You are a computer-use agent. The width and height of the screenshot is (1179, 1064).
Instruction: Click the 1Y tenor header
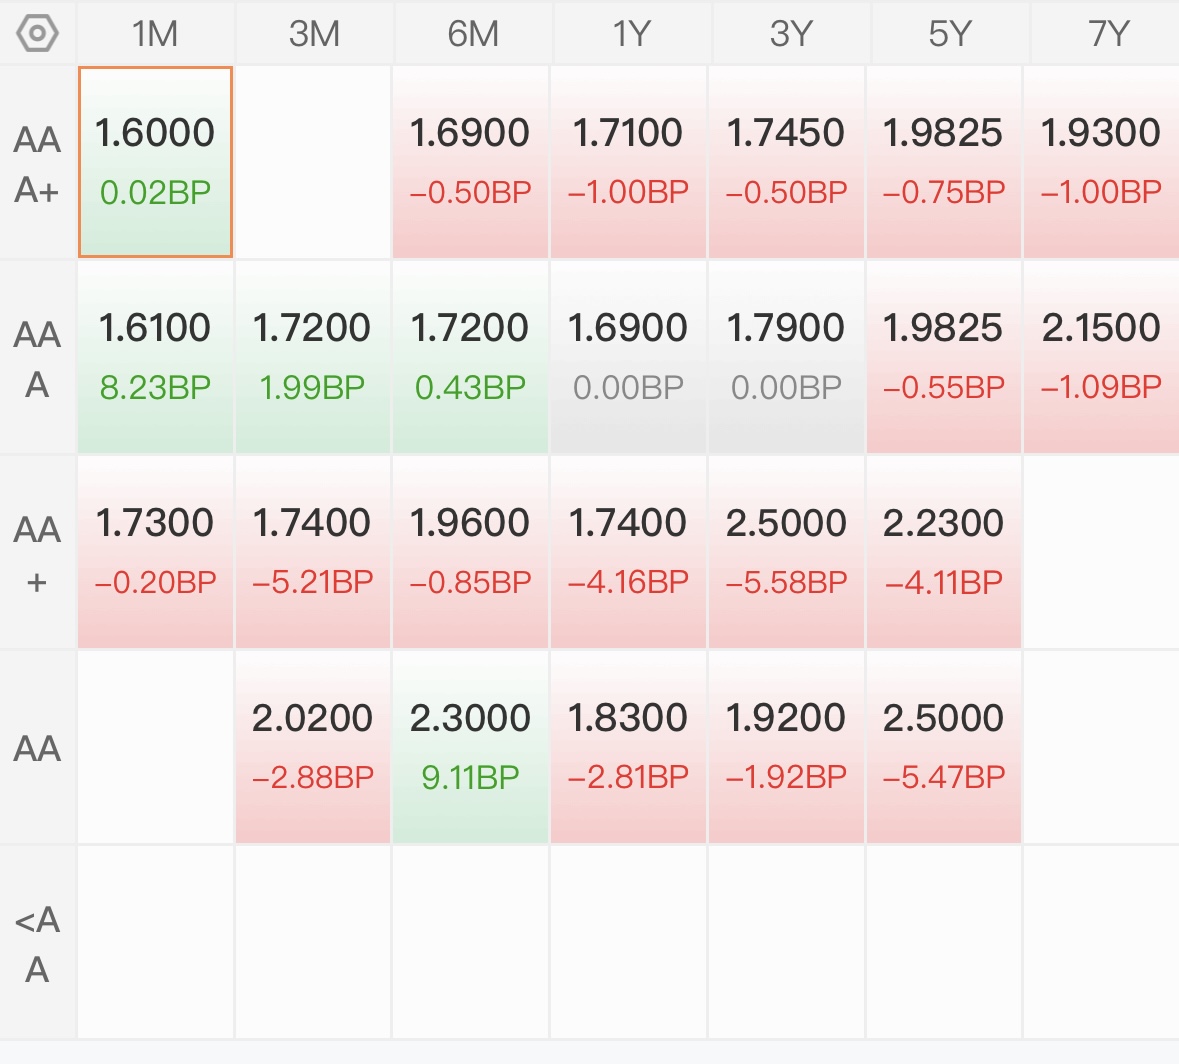(630, 34)
